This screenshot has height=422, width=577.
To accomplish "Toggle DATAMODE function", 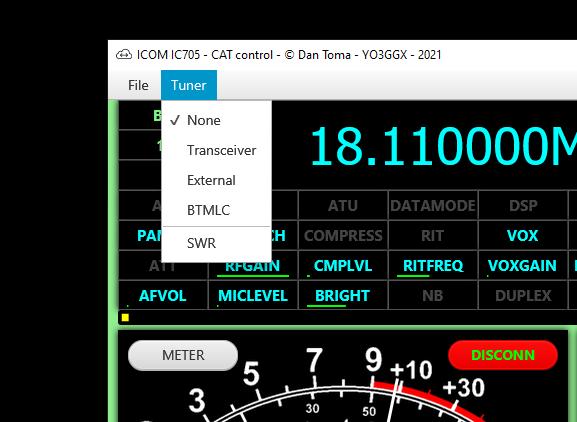I will click(433, 205).
